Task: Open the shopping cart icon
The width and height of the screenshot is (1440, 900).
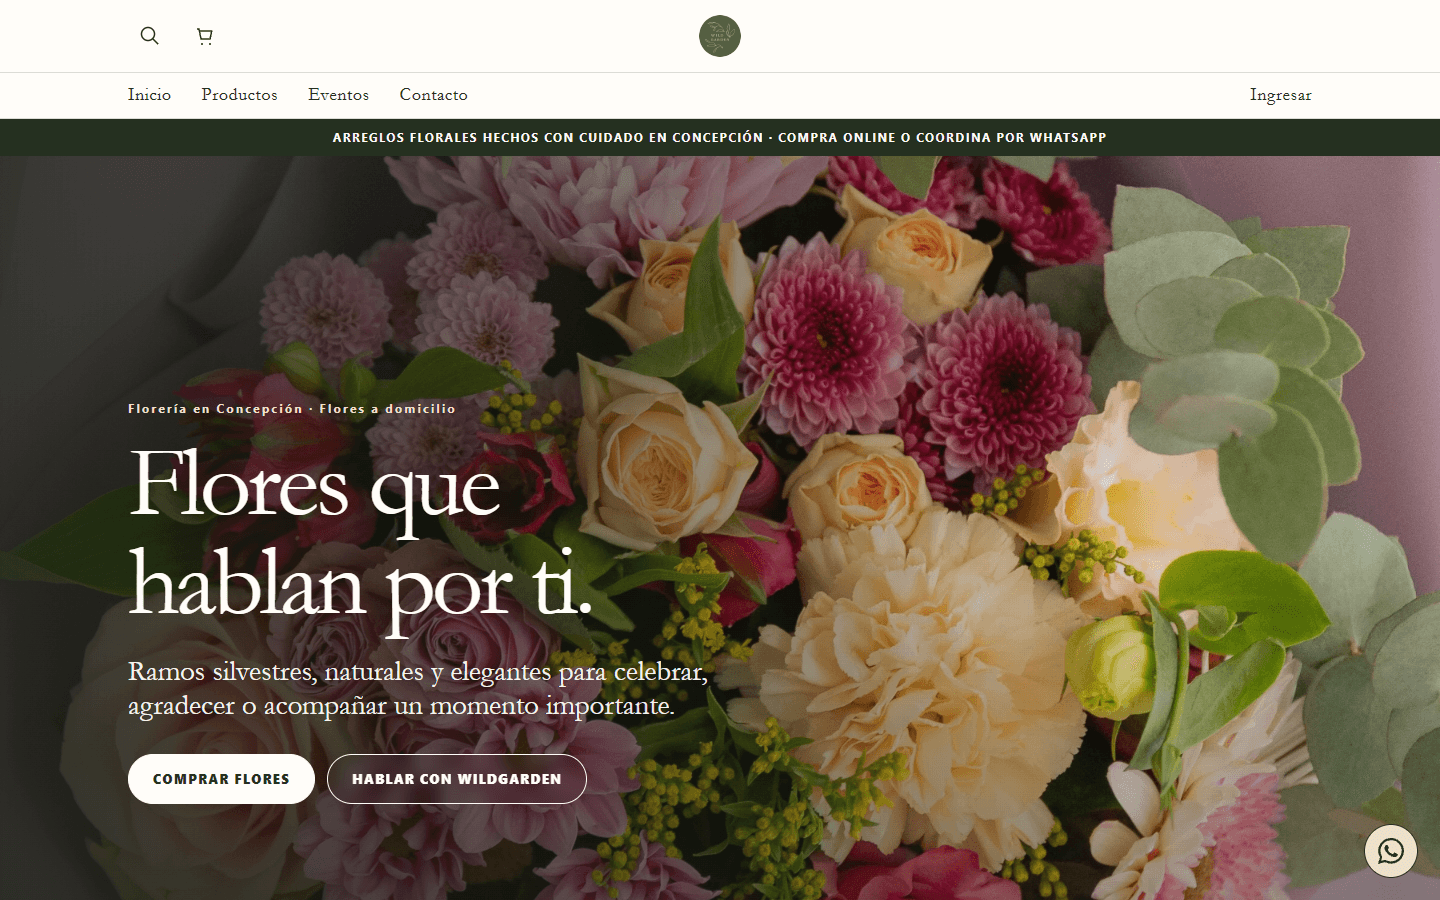Action: coord(205,36)
